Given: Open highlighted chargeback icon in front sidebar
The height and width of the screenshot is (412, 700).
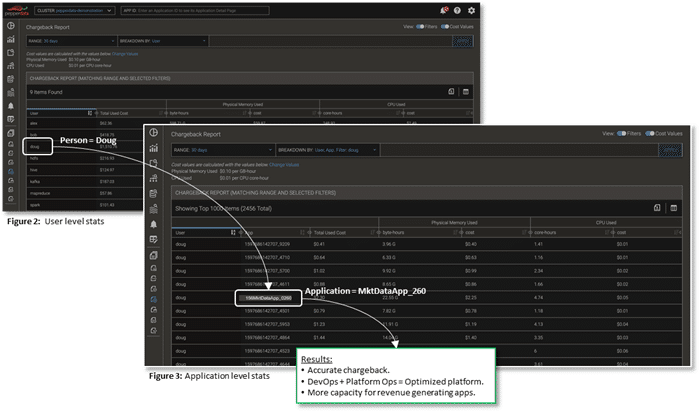Looking at the screenshot, I should click(x=154, y=300).
